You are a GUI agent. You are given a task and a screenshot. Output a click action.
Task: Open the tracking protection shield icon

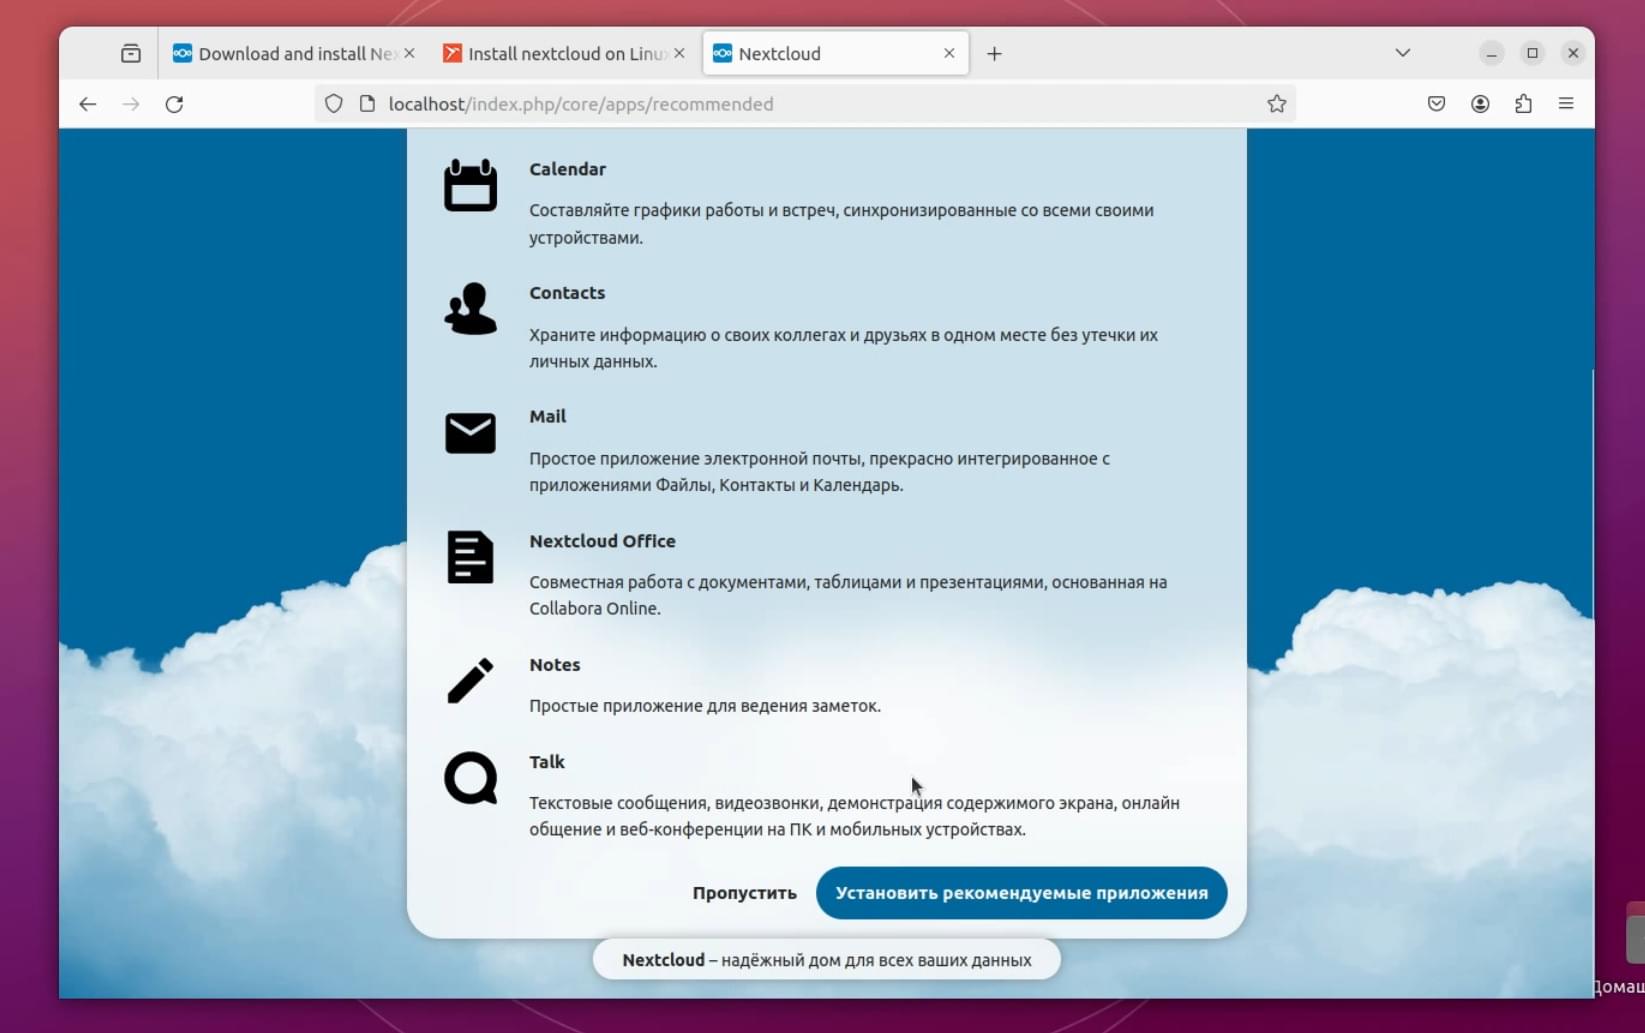[x=334, y=104]
